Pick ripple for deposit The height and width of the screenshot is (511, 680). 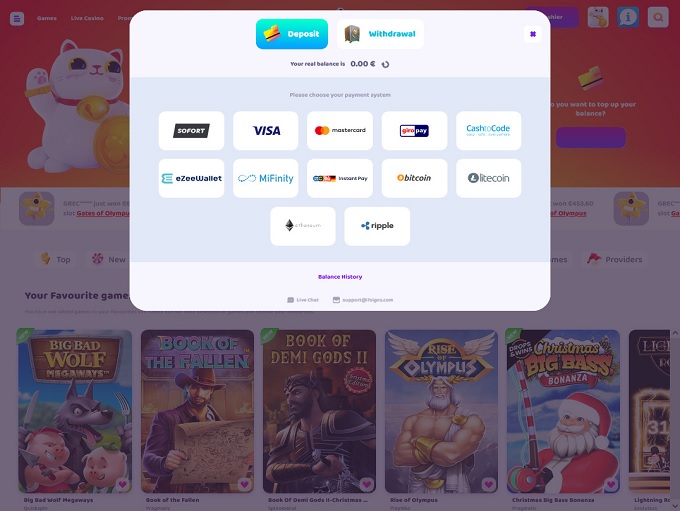coord(377,226)
